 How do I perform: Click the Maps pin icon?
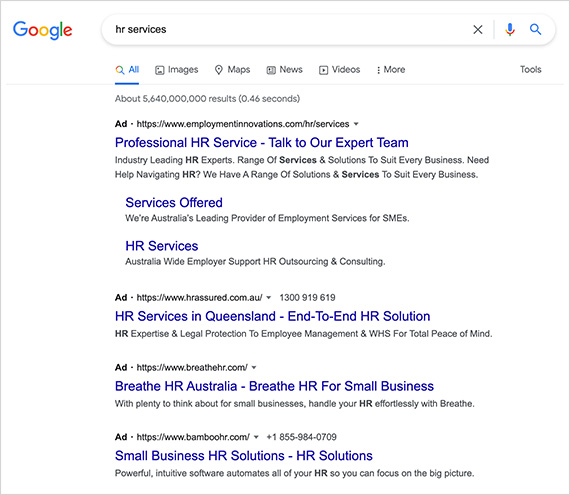click(218, 70)
